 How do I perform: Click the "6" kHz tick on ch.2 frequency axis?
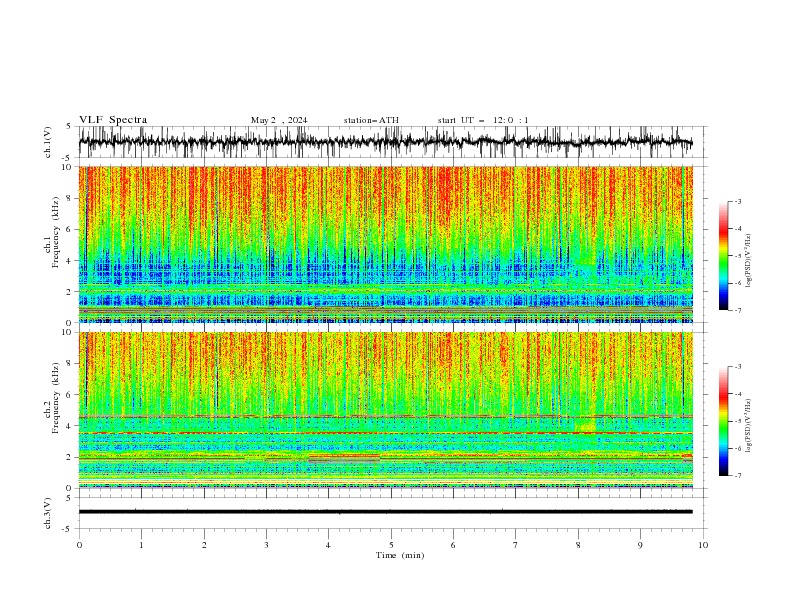pos(71,395)
